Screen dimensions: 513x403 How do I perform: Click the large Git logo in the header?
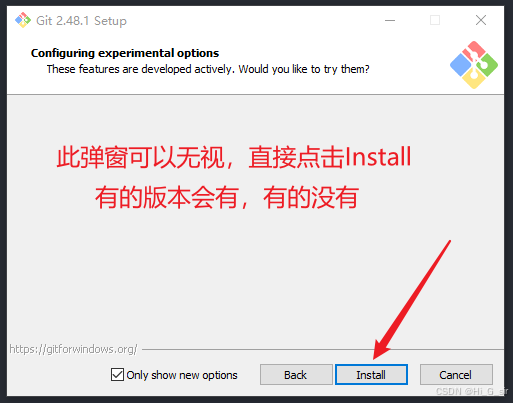(474, 65)
